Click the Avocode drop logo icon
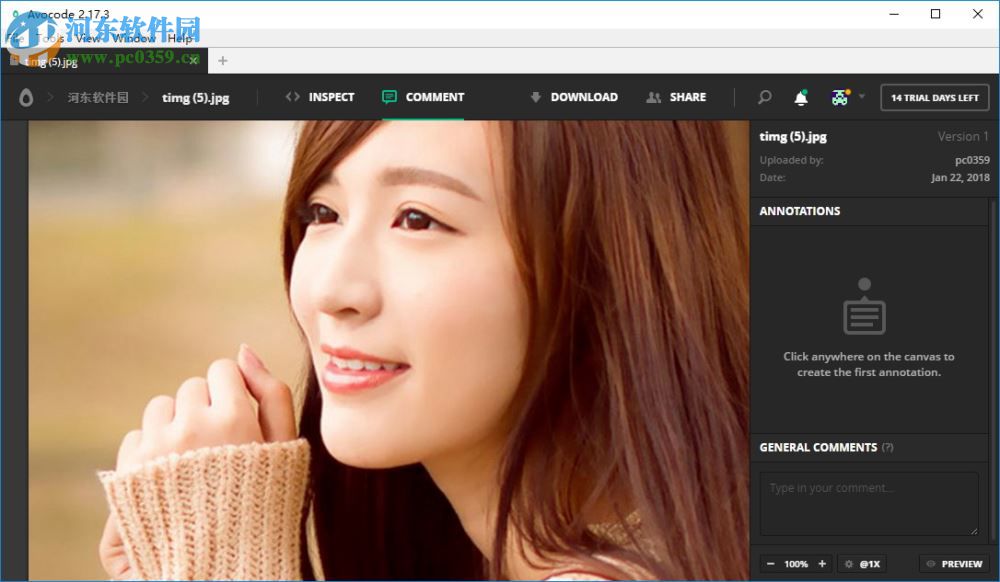This screenshot has width=1000, height=582. 26,98
